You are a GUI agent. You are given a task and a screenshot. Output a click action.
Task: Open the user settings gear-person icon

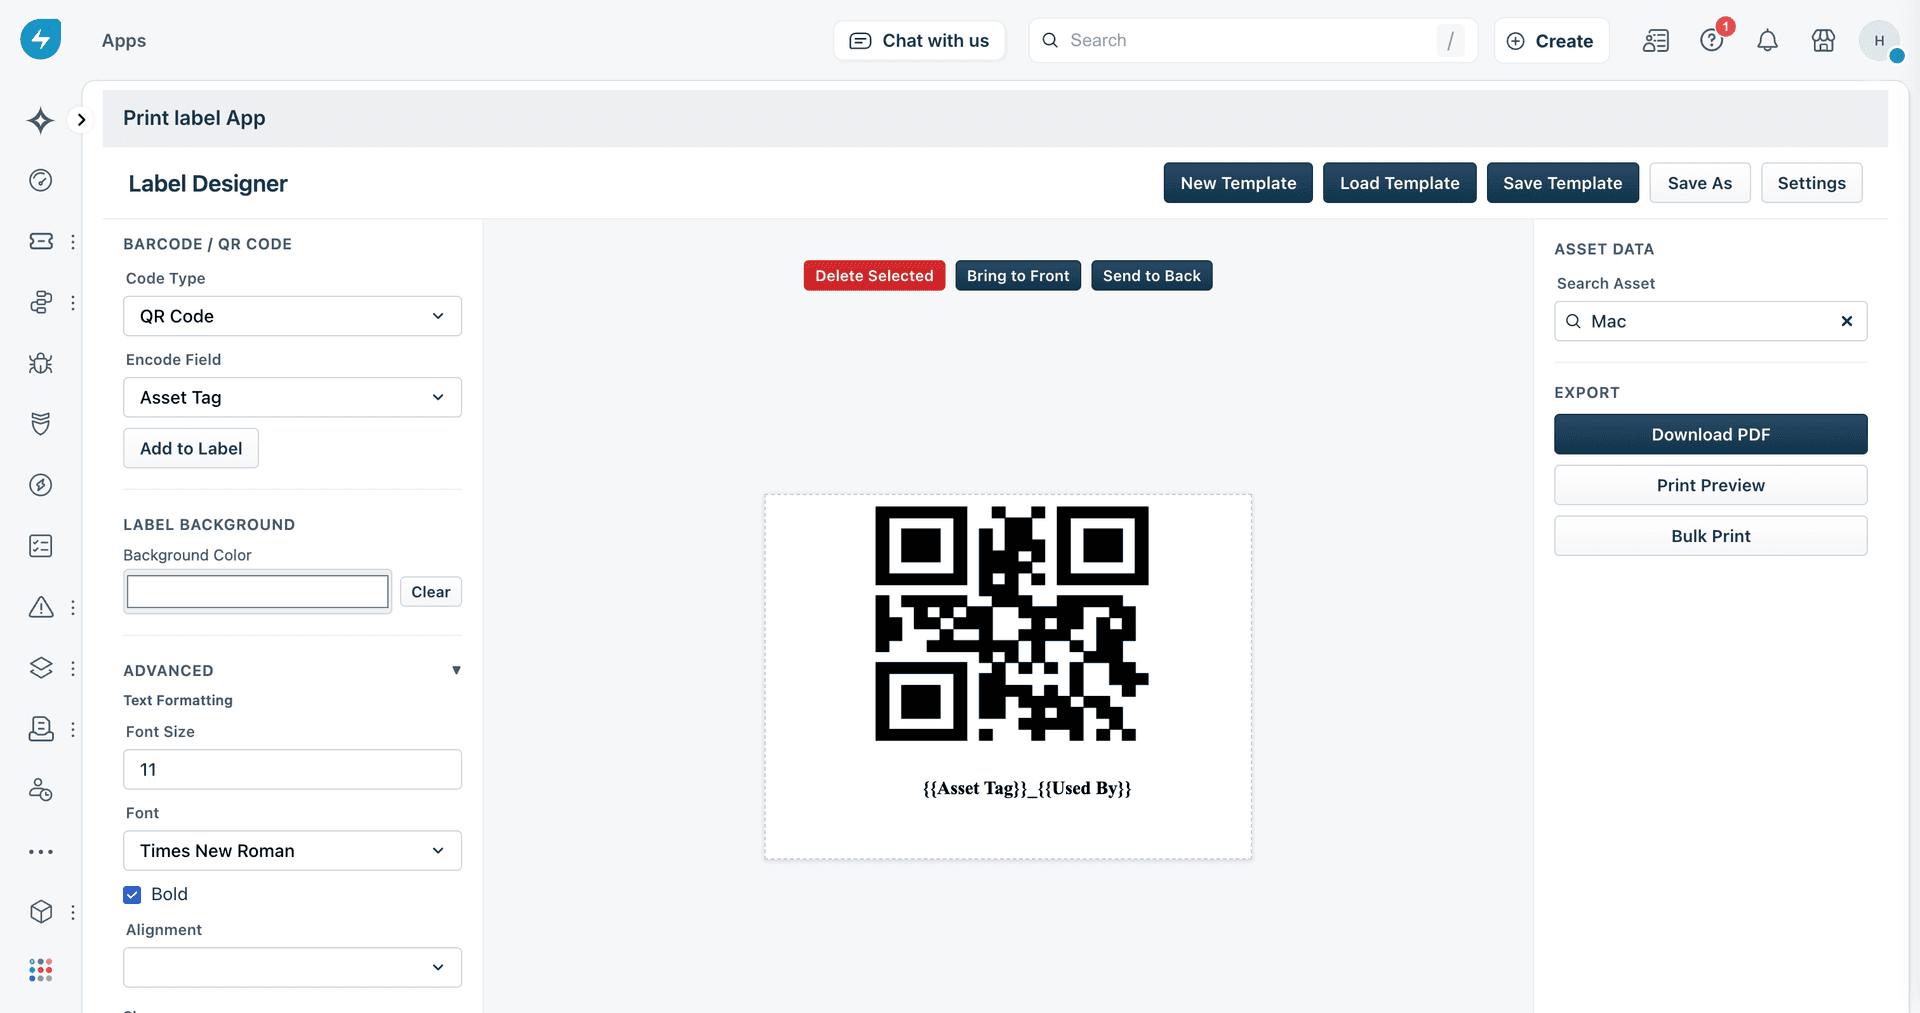click(41, 790)
